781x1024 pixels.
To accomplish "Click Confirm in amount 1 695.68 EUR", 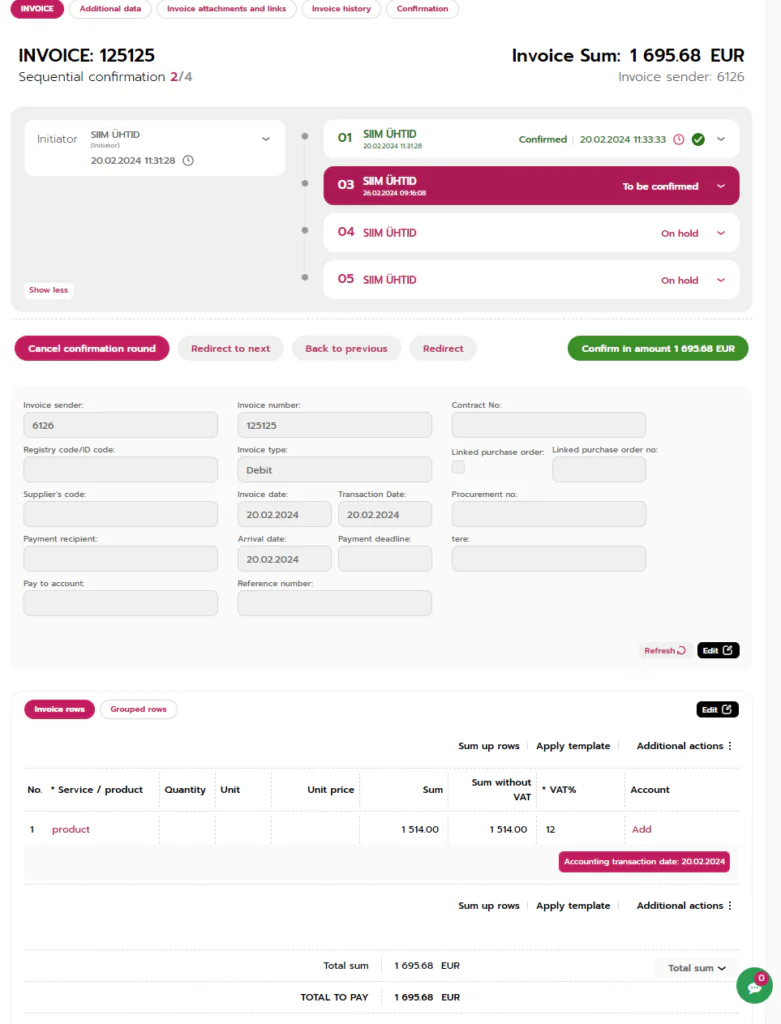I will tap(658, 348).
